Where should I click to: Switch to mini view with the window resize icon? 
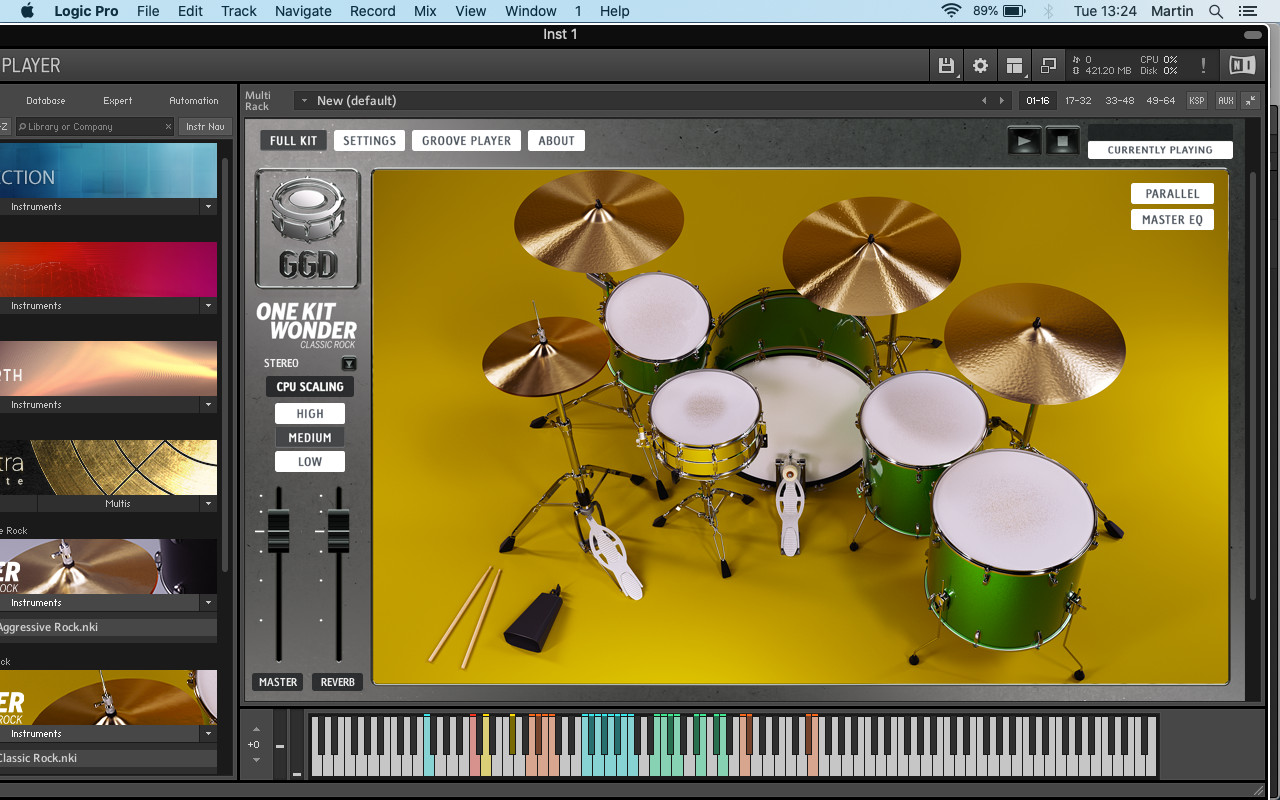coord(1048,64)
